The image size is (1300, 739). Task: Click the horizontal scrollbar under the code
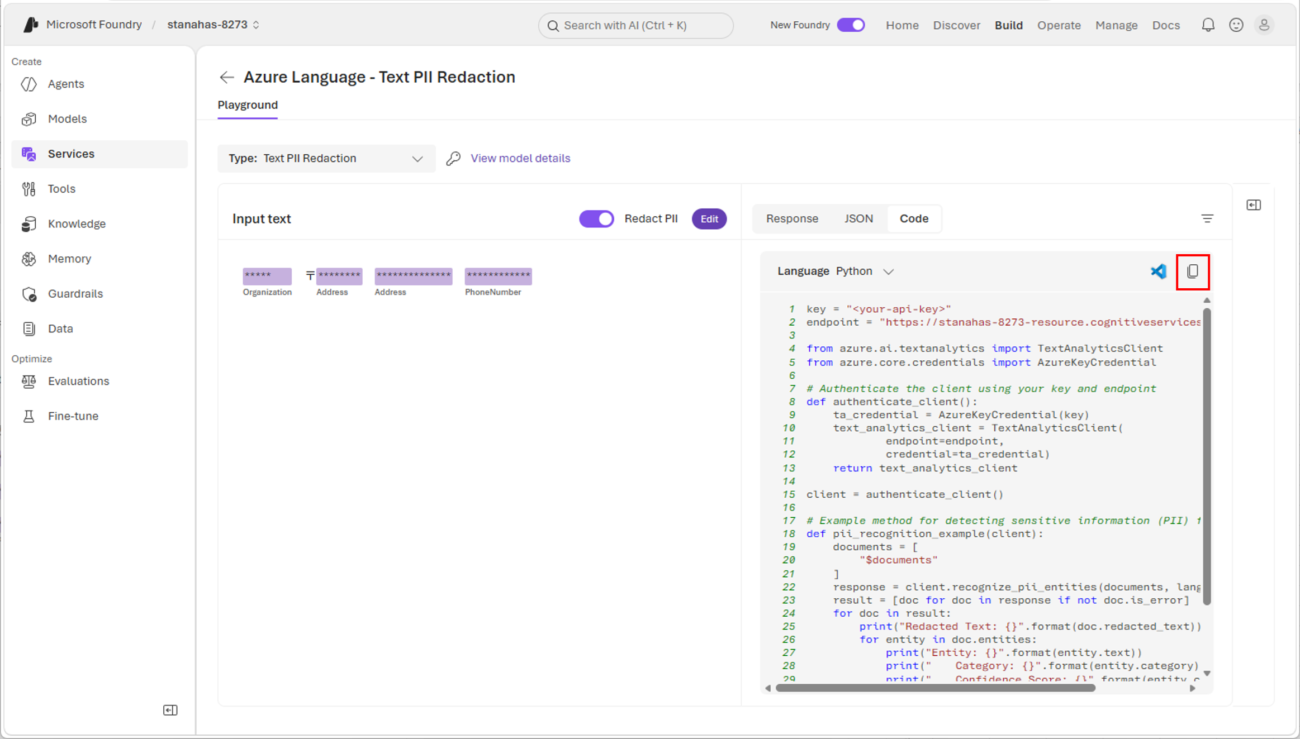tap(936, 688)
